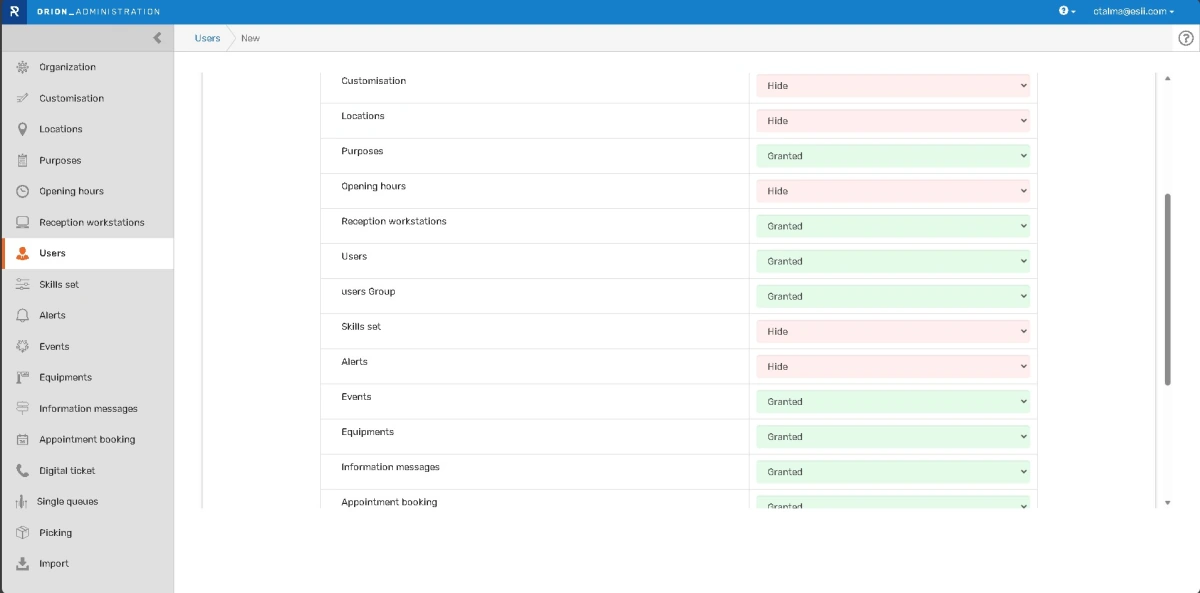The height and width of the screenshot is (593, 1200).
Task: Open the Events permission dropdown
Action: (x=892, y=401)
